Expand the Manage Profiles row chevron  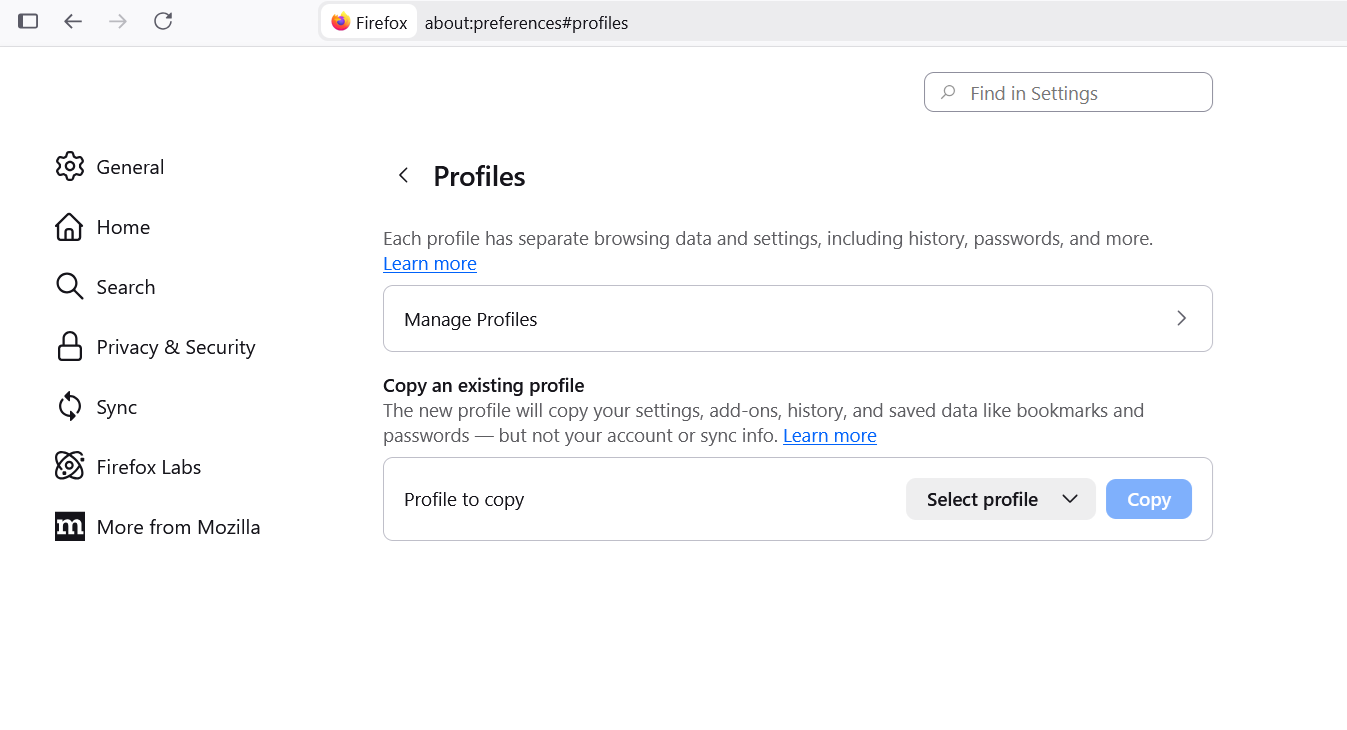[1181, 318]
